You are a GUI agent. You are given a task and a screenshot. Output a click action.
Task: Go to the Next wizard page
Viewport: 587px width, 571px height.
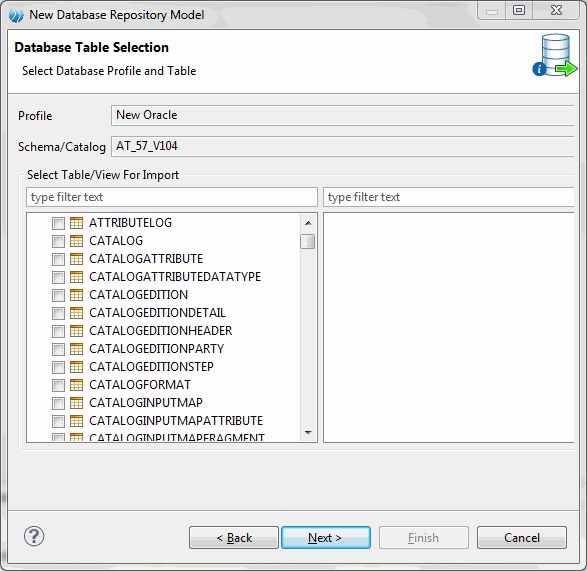[x=326, y=538]
